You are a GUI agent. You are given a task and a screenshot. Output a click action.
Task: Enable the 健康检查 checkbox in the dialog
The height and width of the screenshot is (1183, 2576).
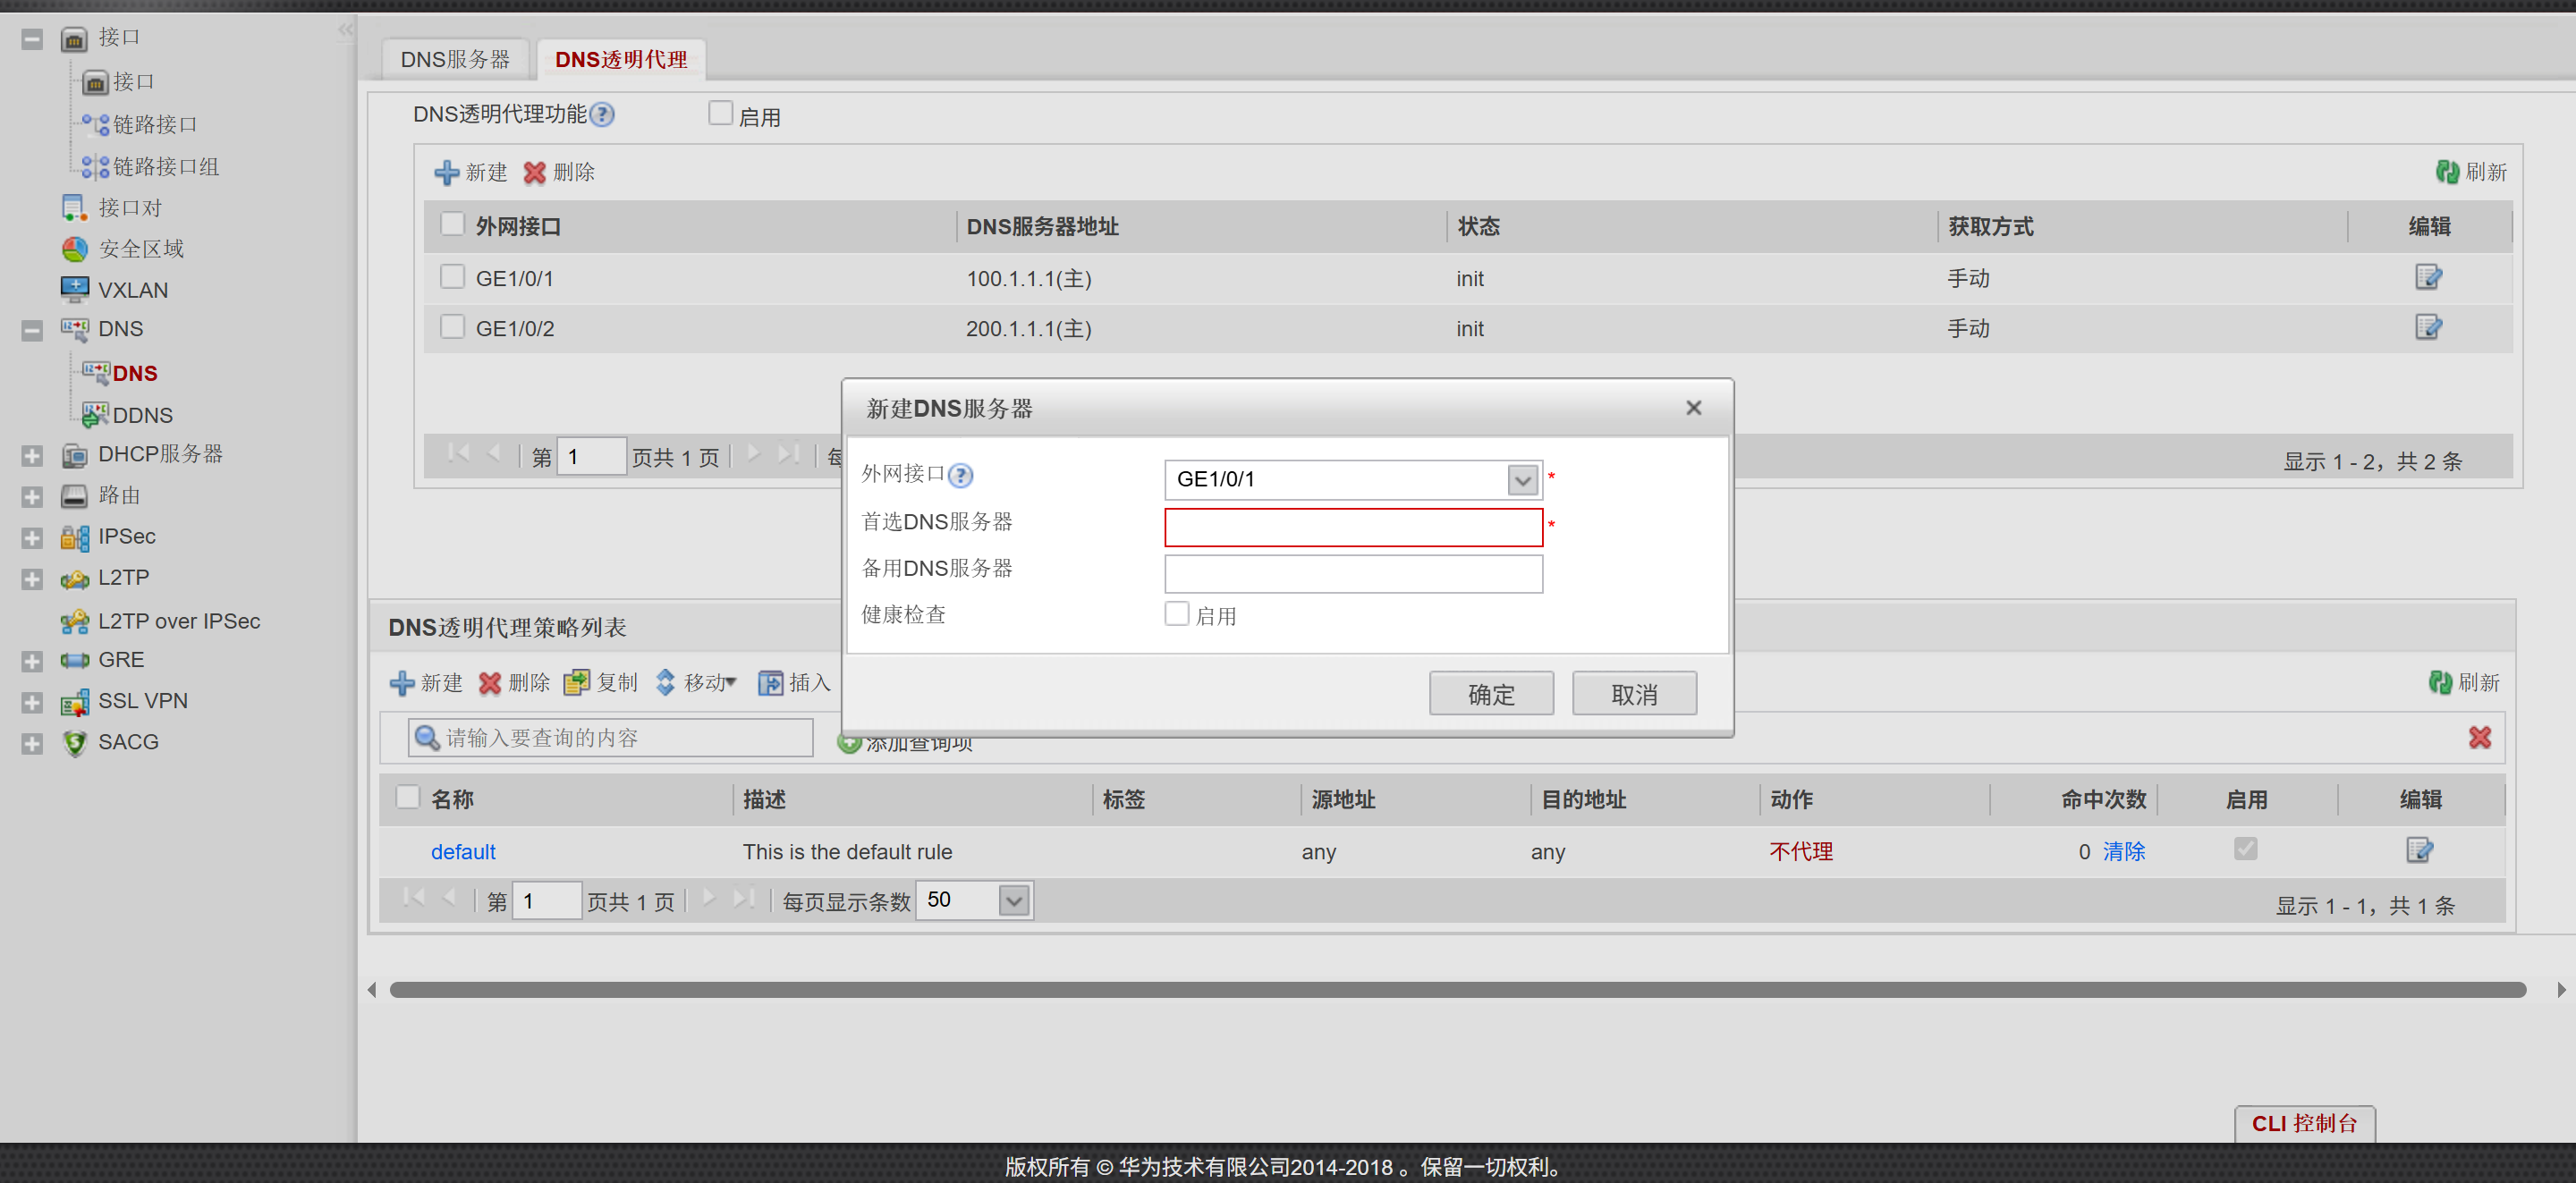tap(1176, 614)
